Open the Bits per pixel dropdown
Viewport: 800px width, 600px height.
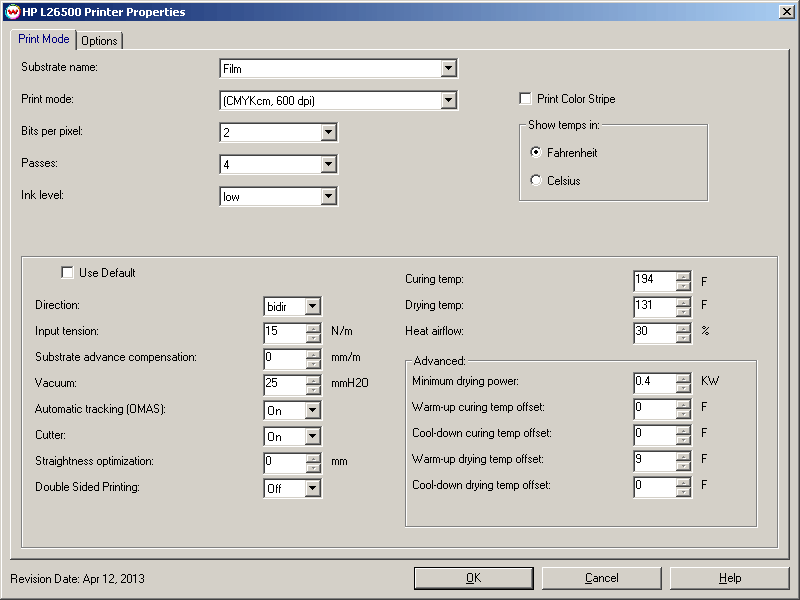(329, 133)
